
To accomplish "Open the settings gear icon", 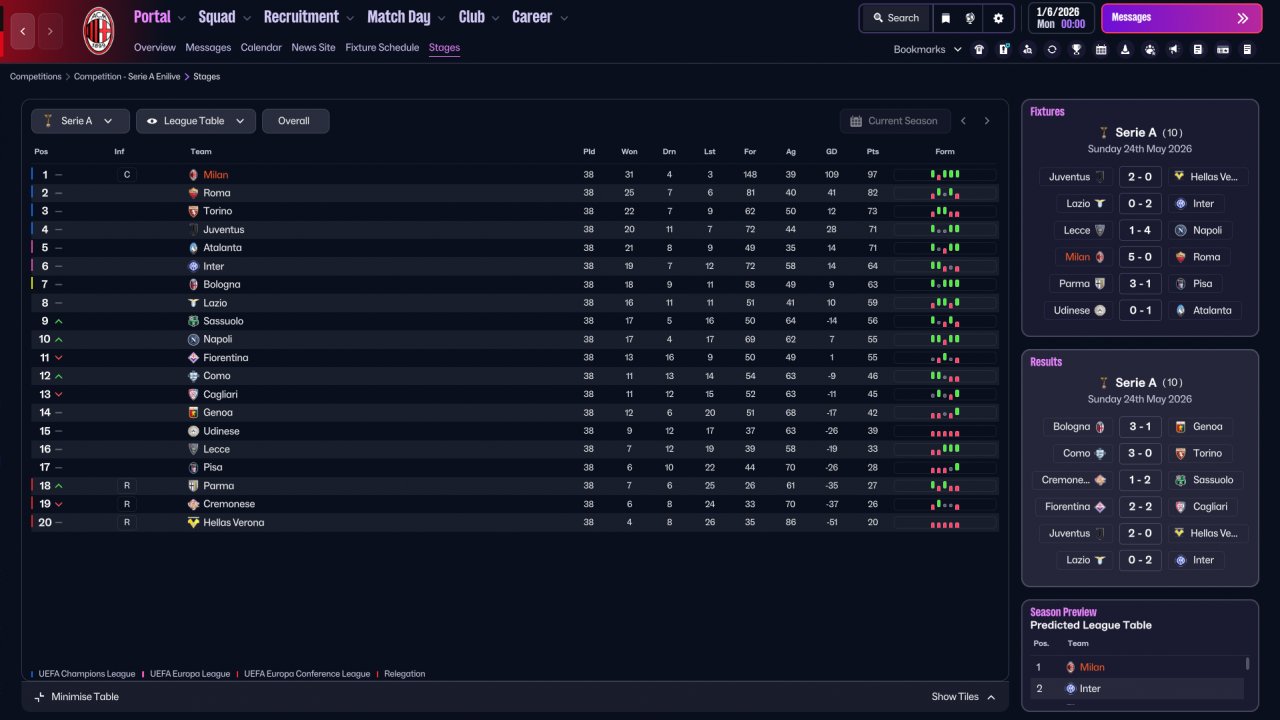I will pos(998,18).
